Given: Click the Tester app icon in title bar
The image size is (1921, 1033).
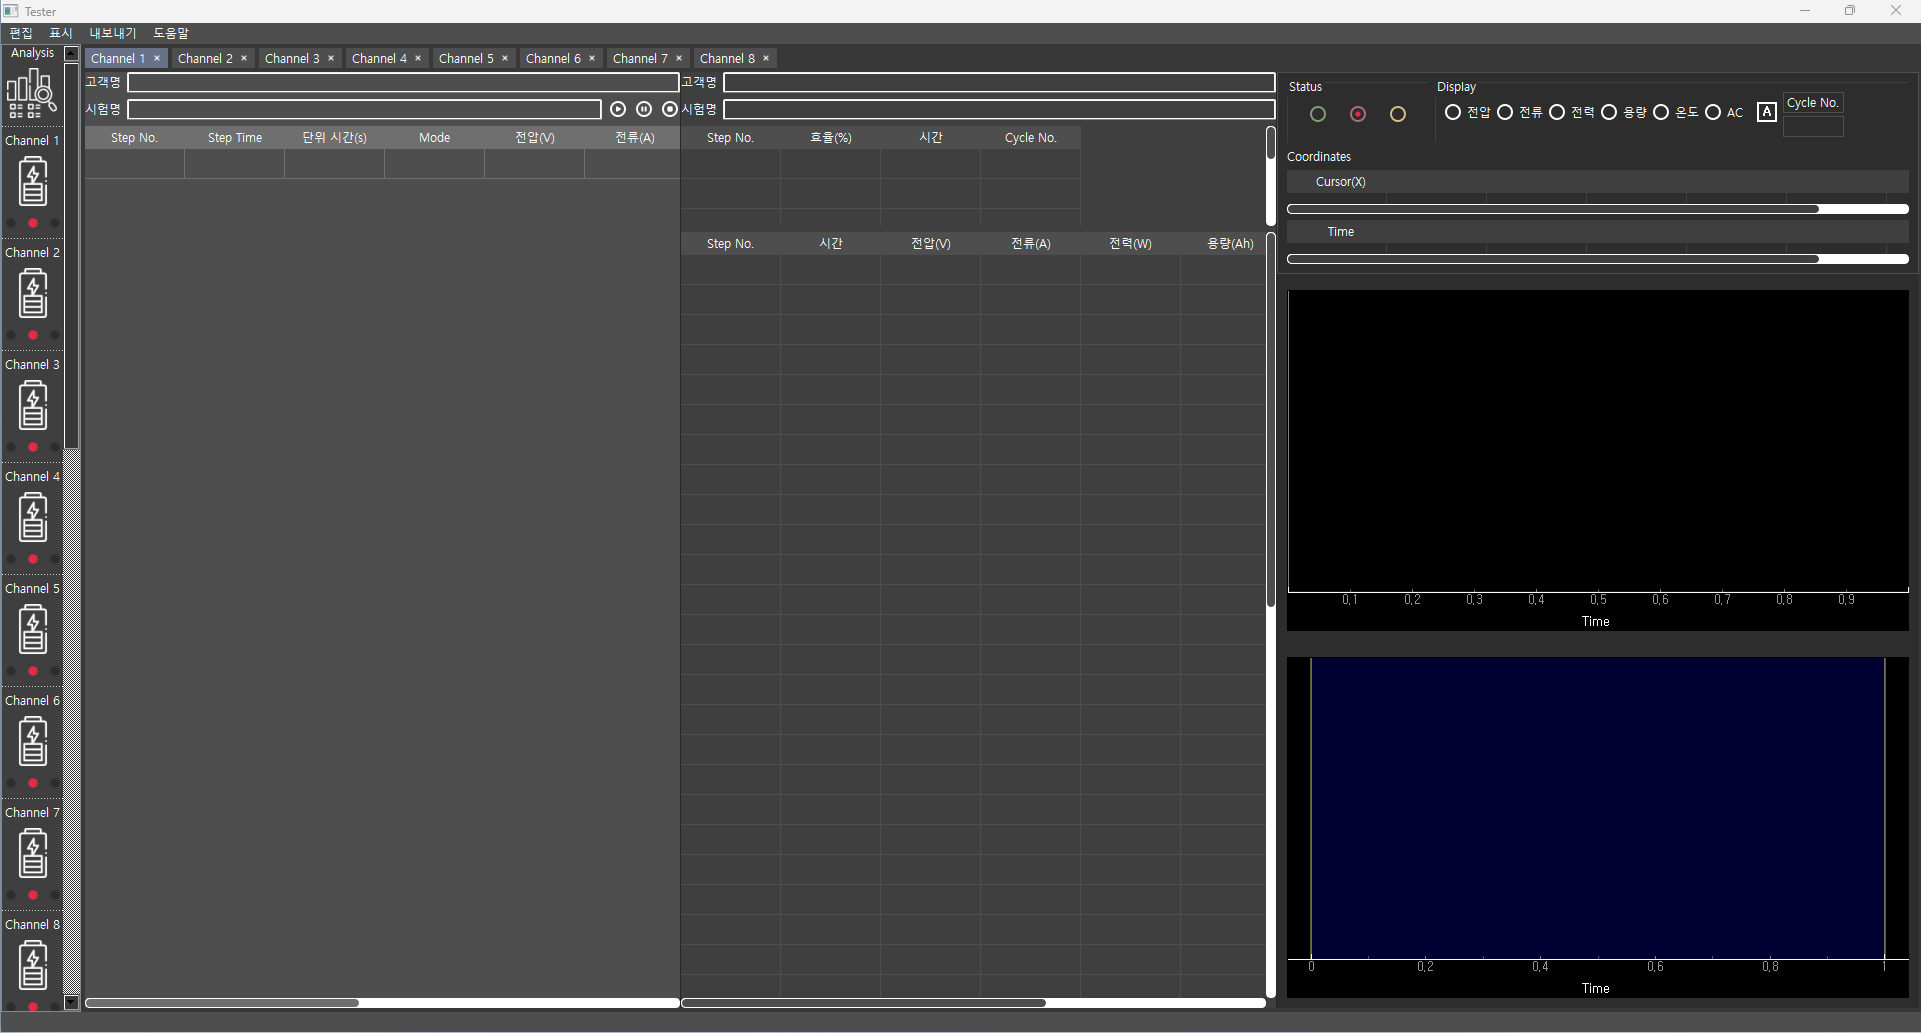Looking at the screenshot, I should (11, 11).
